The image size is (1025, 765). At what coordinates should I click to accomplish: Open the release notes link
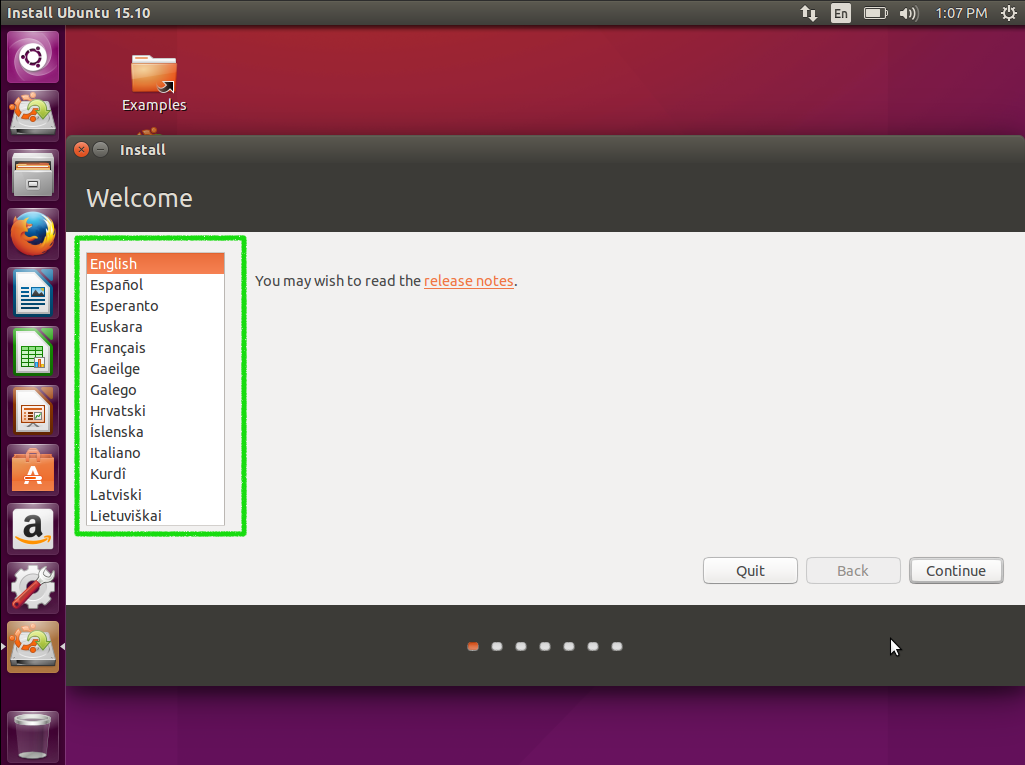click(x=469, y=281)
